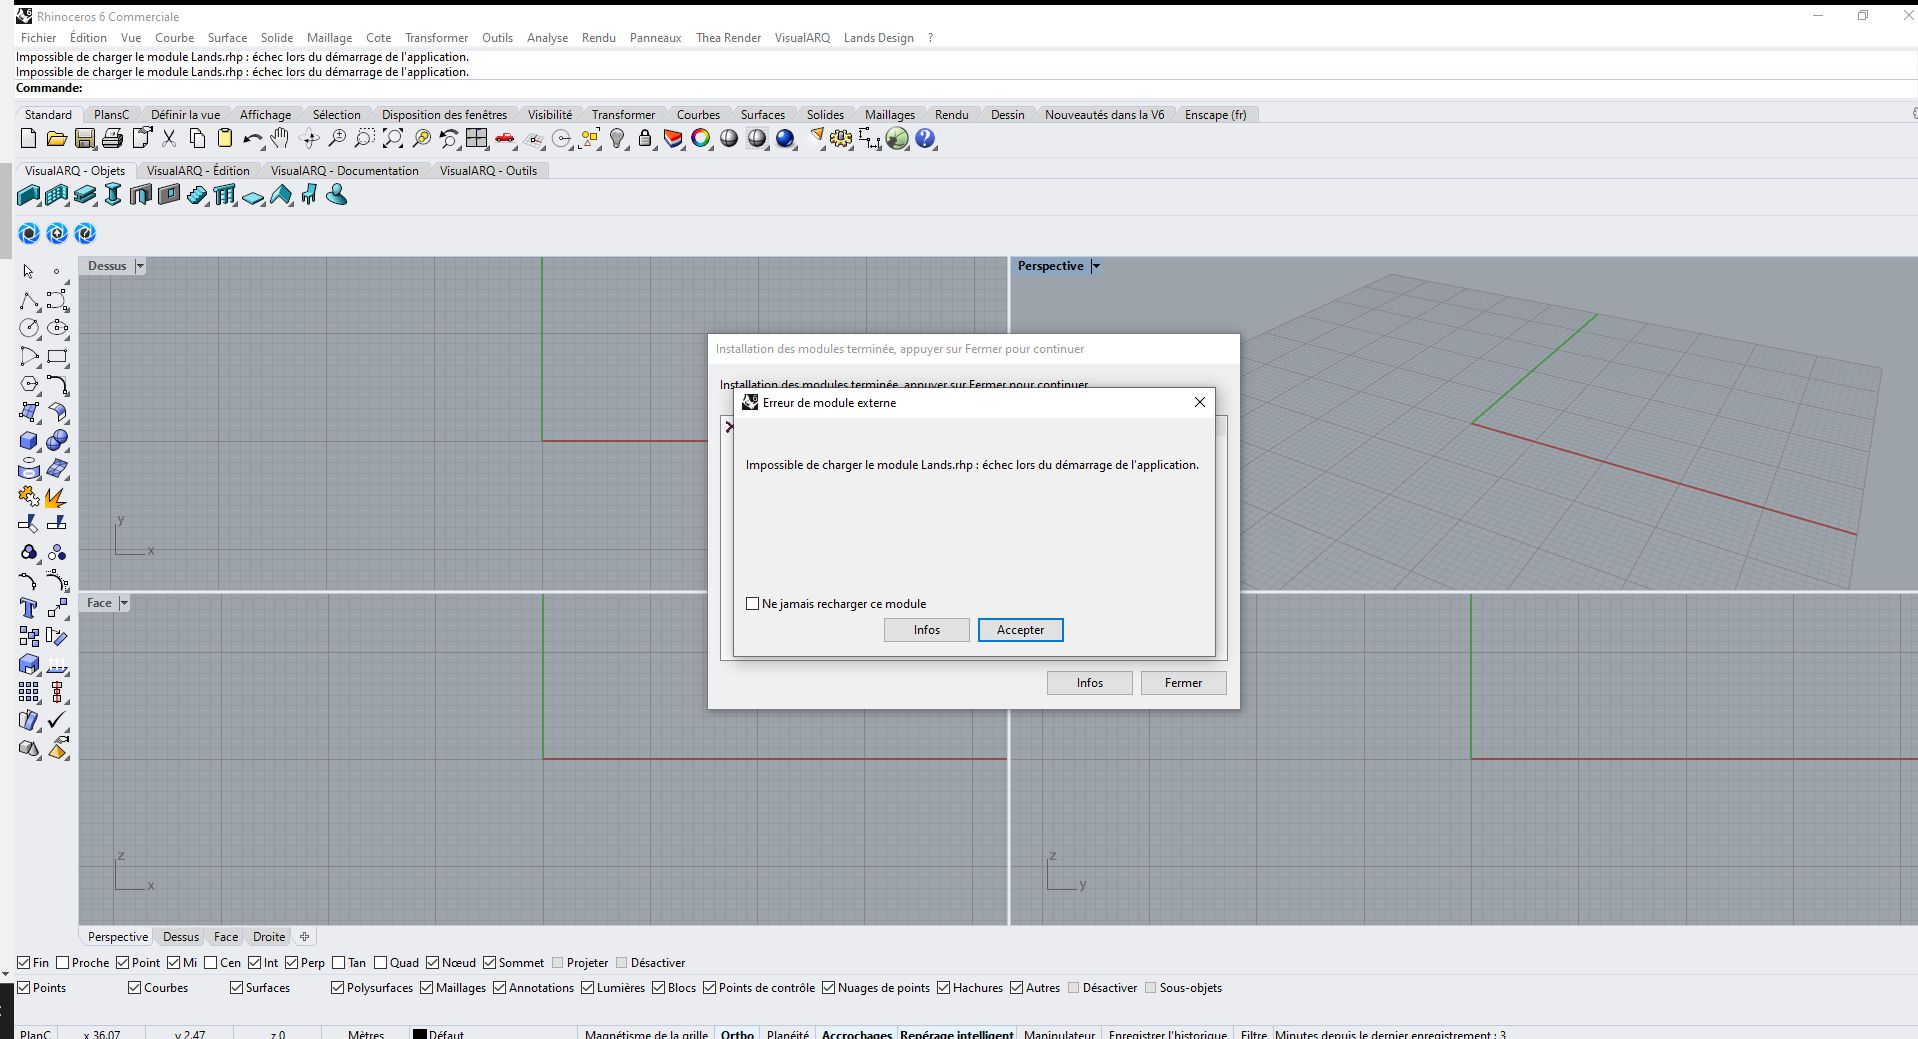Open options with the gear icon
Image resolution: width=1918 pixels, height=1039 pixels.
[841, 139]
